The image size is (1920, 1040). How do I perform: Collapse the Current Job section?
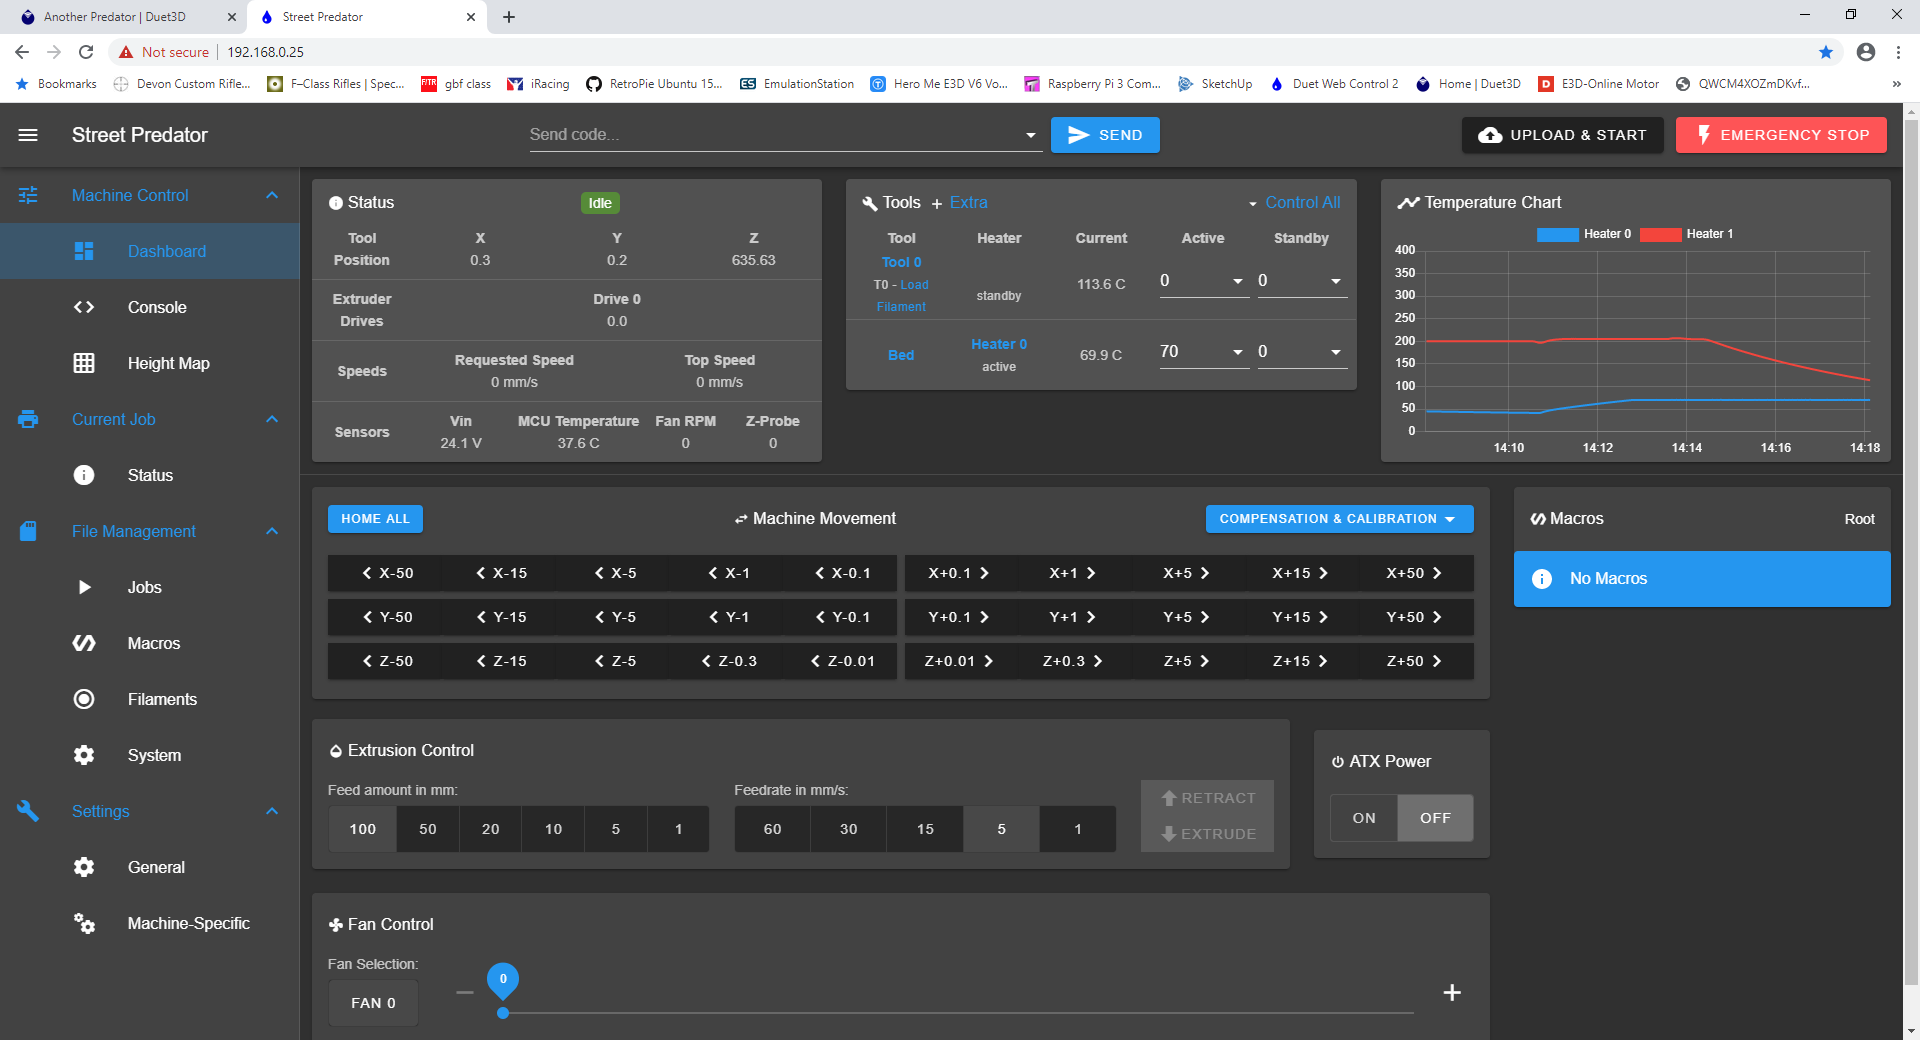point(272,419)
